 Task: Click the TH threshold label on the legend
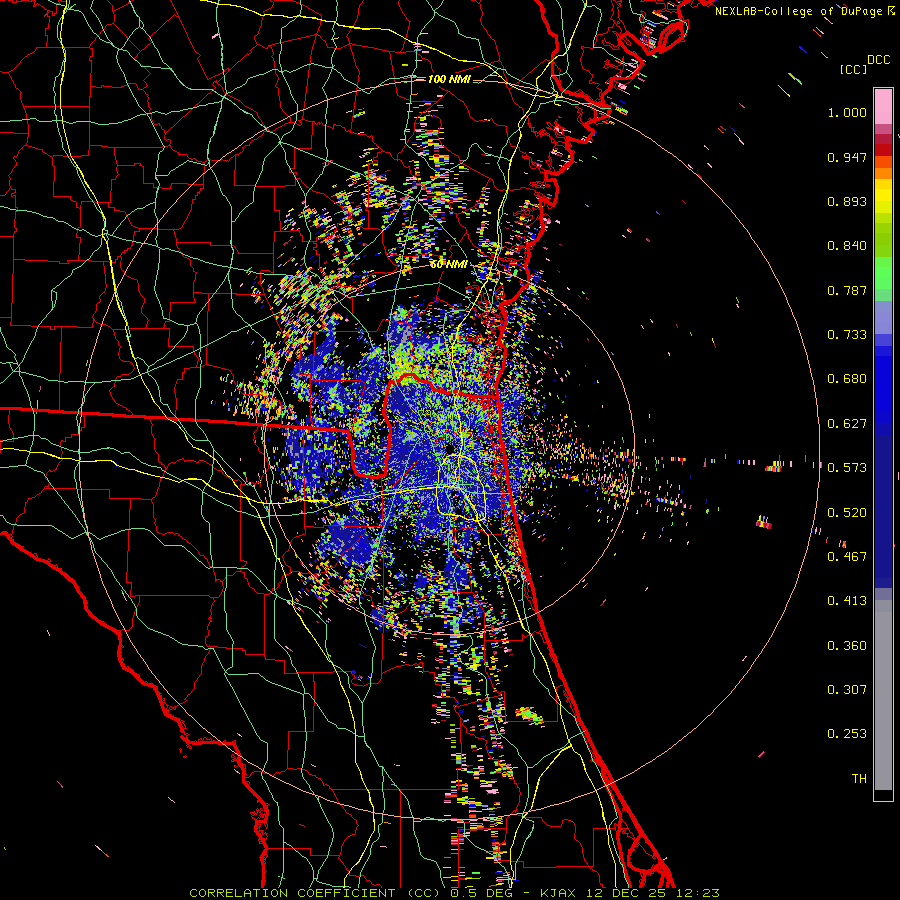click(859, 779)
